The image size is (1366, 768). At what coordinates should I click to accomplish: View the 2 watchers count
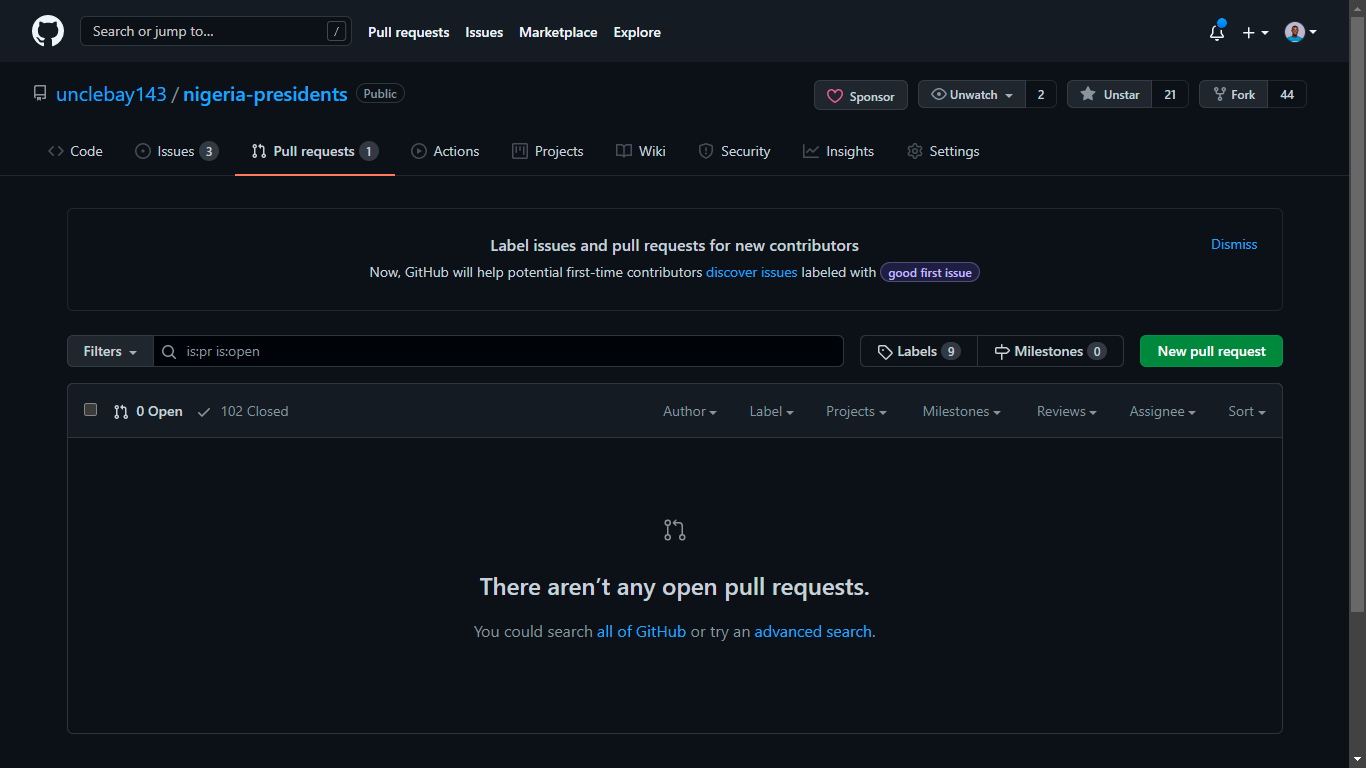(1041, 94)
